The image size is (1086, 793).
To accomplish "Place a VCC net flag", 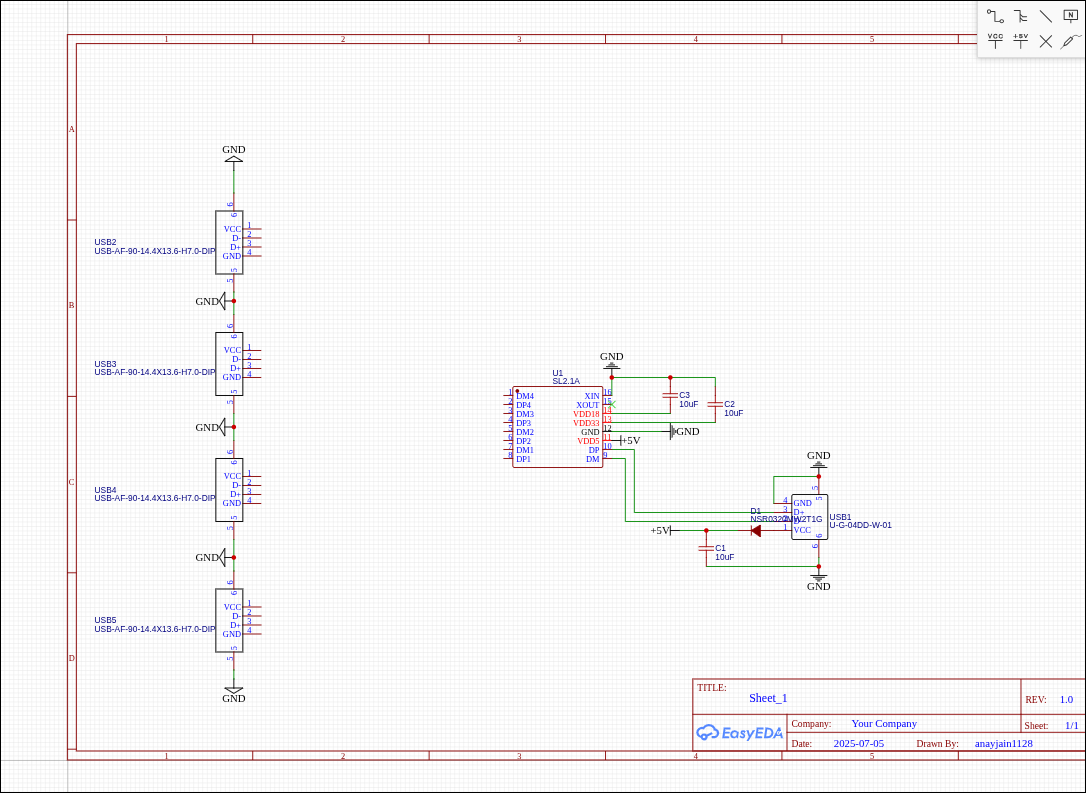I will pyautogui.click(x=995, y=41).
